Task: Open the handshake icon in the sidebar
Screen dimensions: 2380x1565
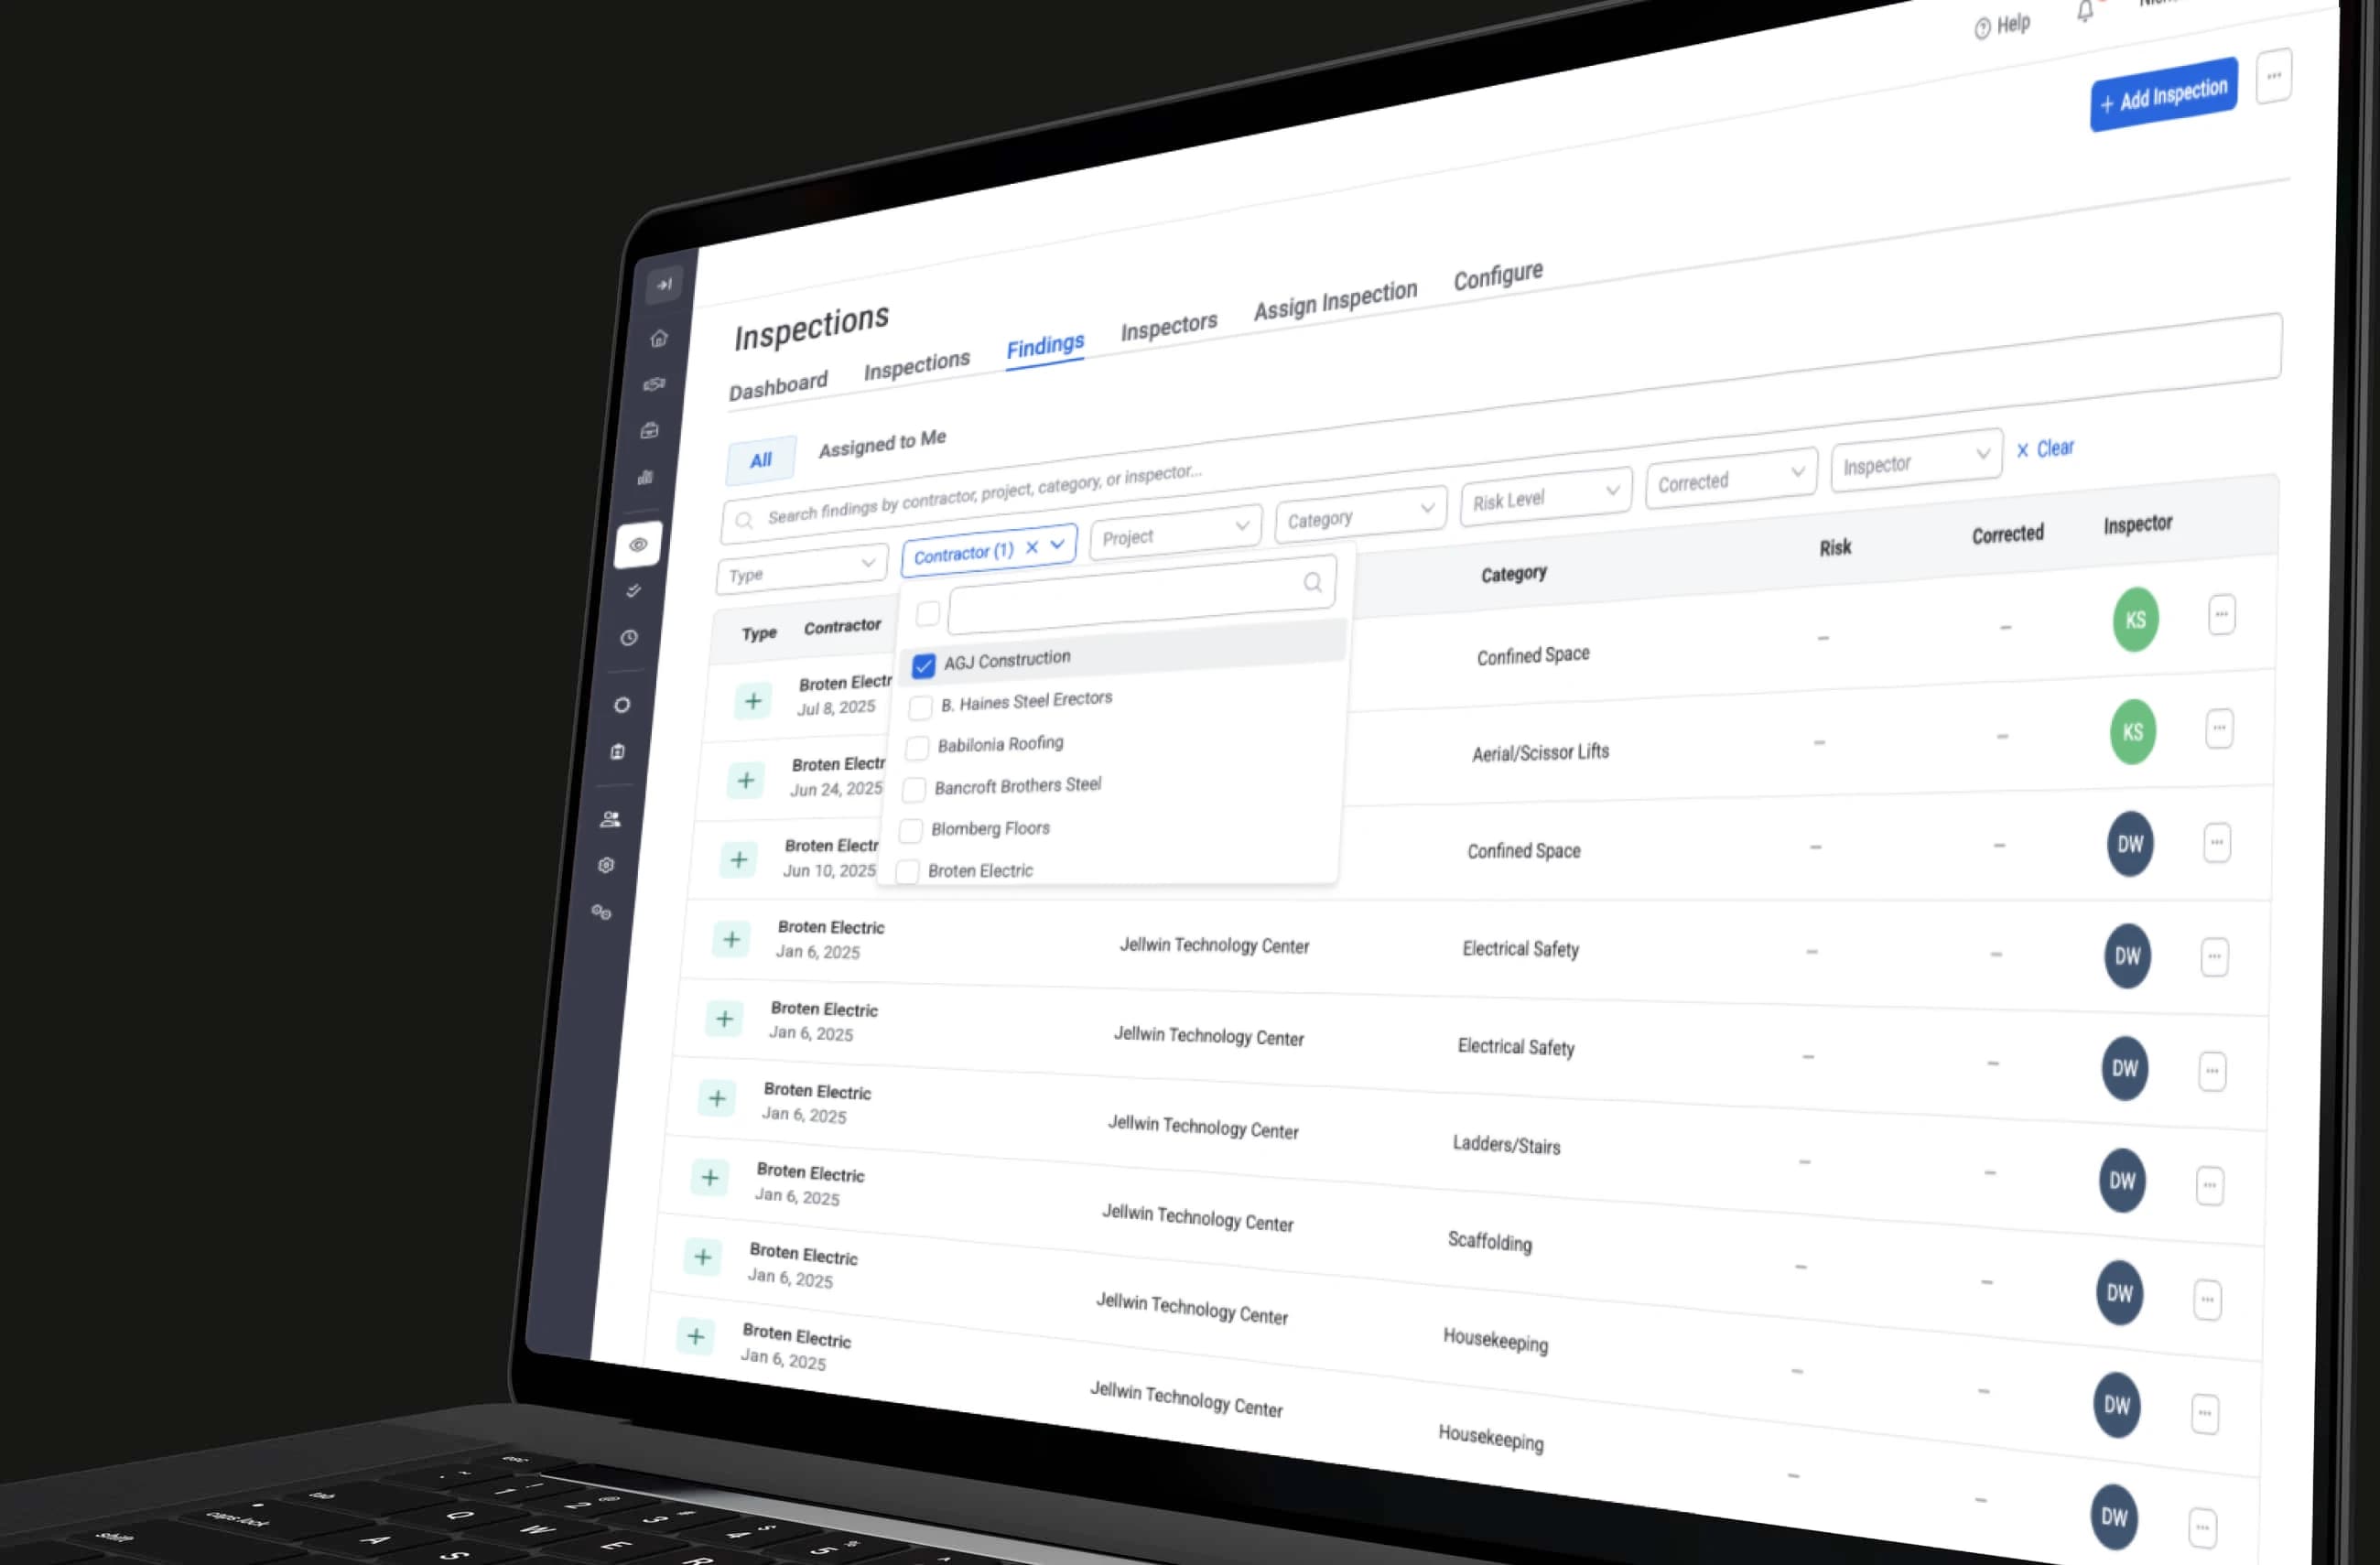Action: (654, 384)
